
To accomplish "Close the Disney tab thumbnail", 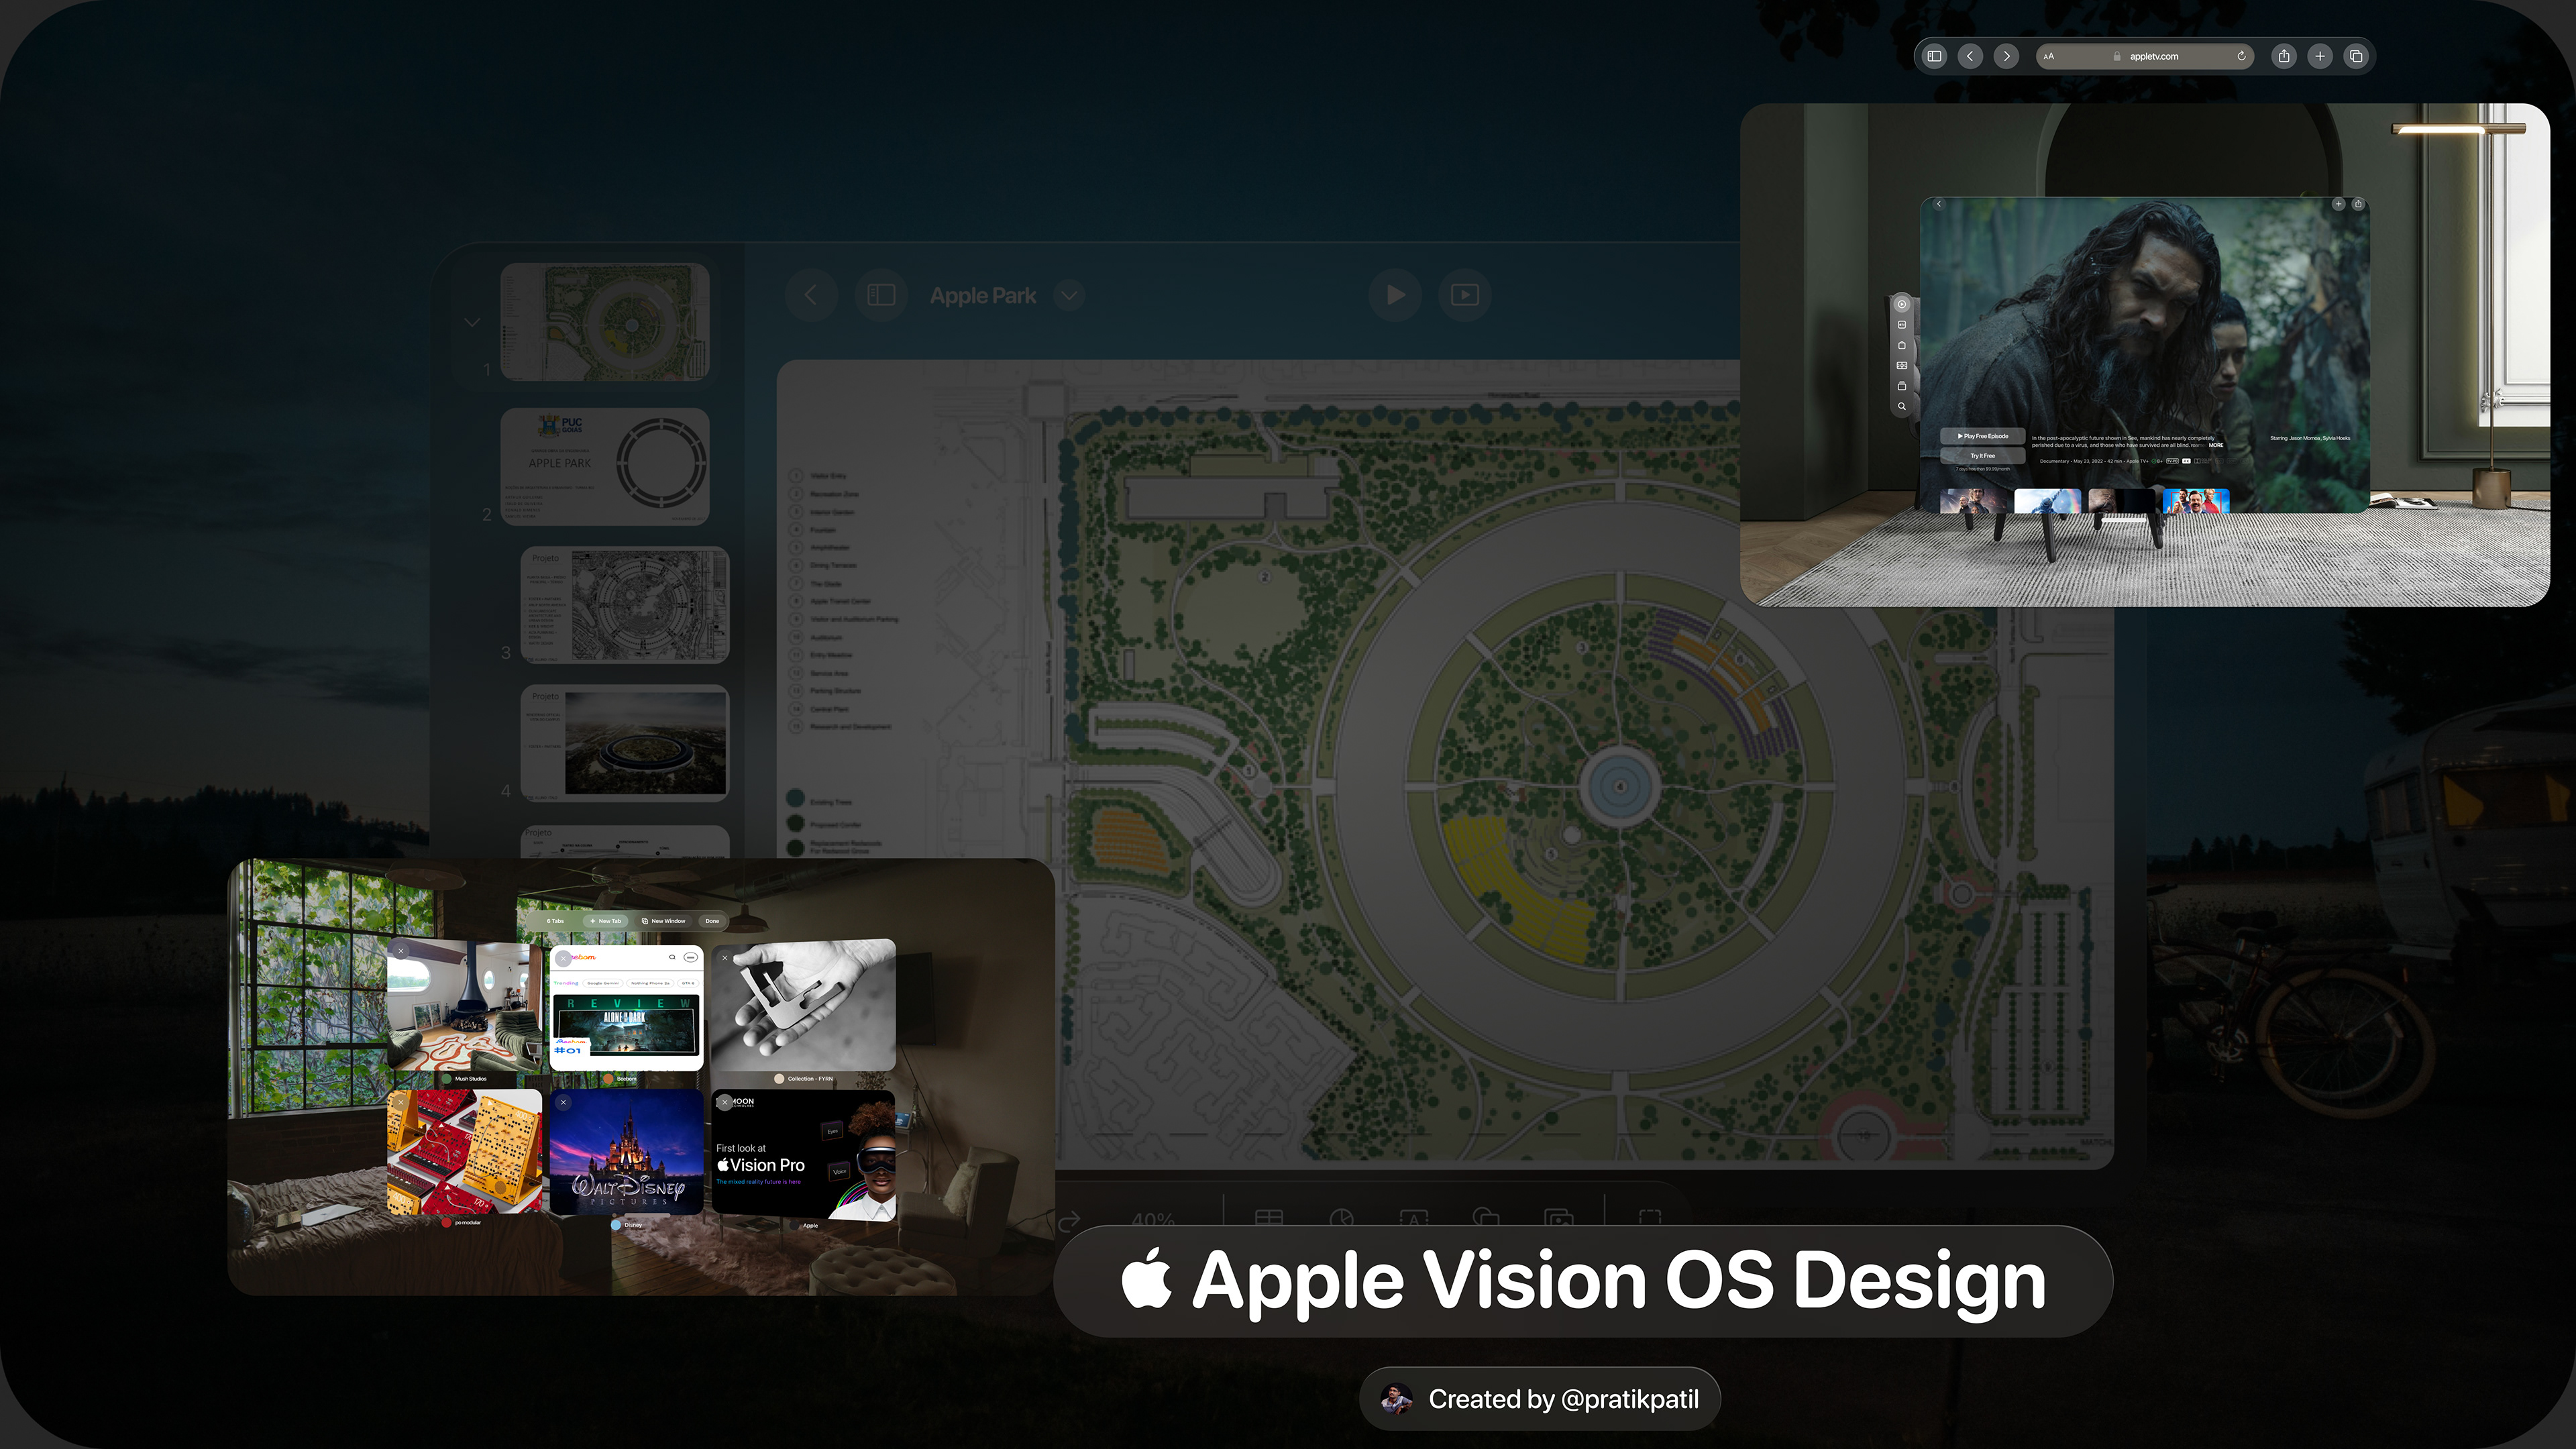I will tap(564, 1102).
